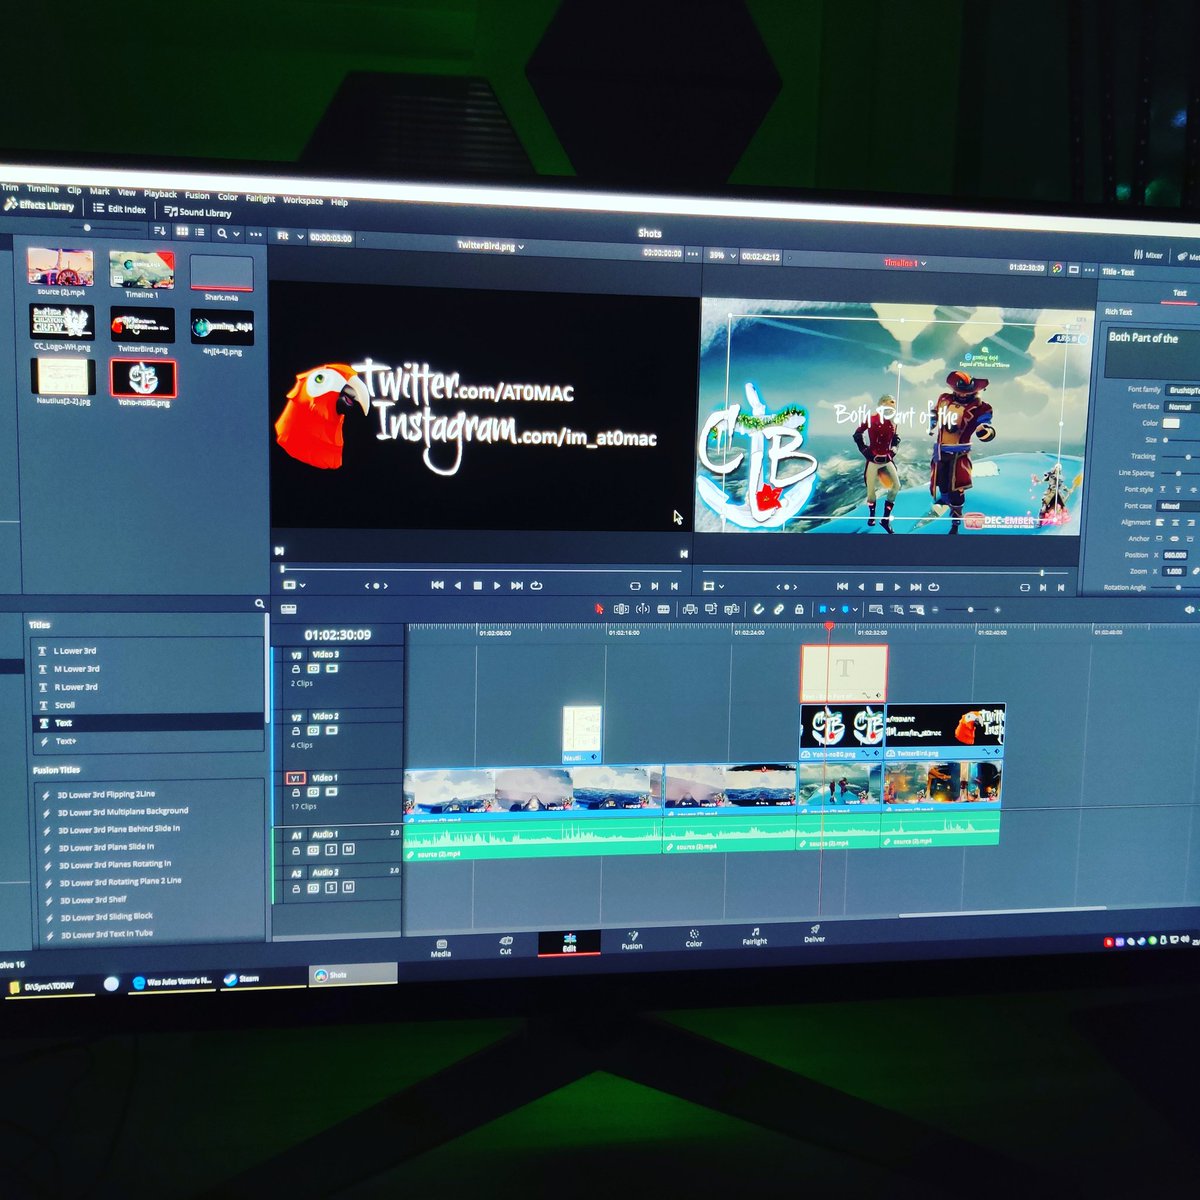Open the Fairlight menu in menu bar
The image size is (1200, 1200).
coord(260,198)
